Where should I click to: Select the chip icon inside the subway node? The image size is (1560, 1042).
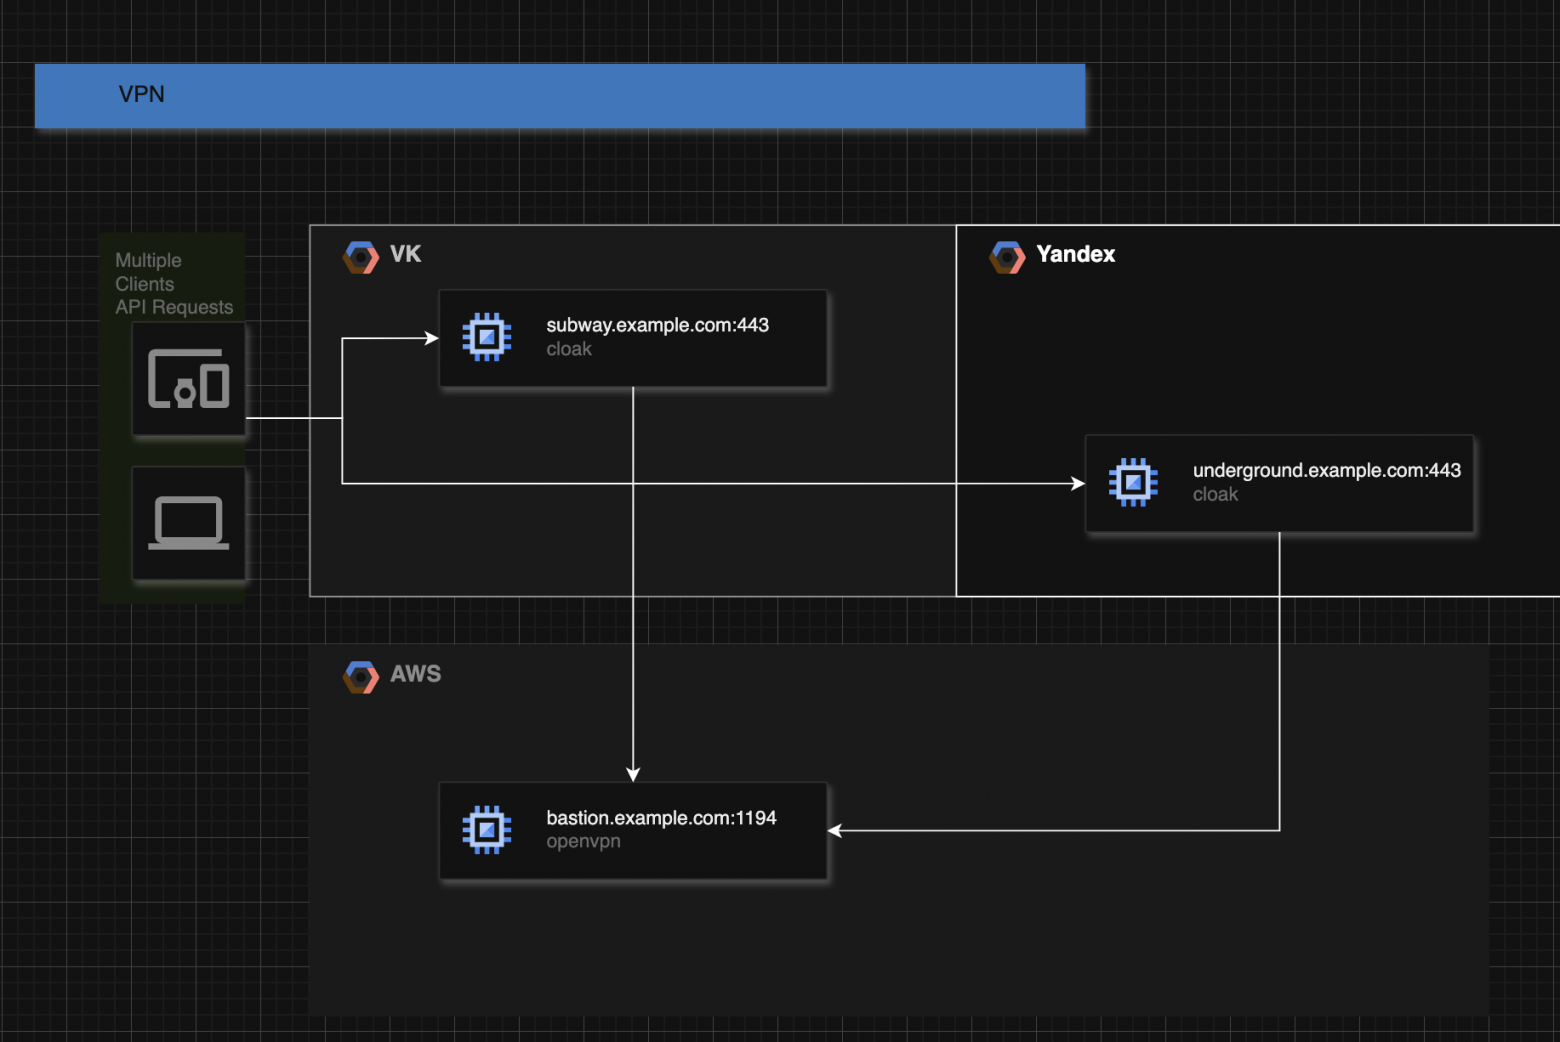coord(486,337)
